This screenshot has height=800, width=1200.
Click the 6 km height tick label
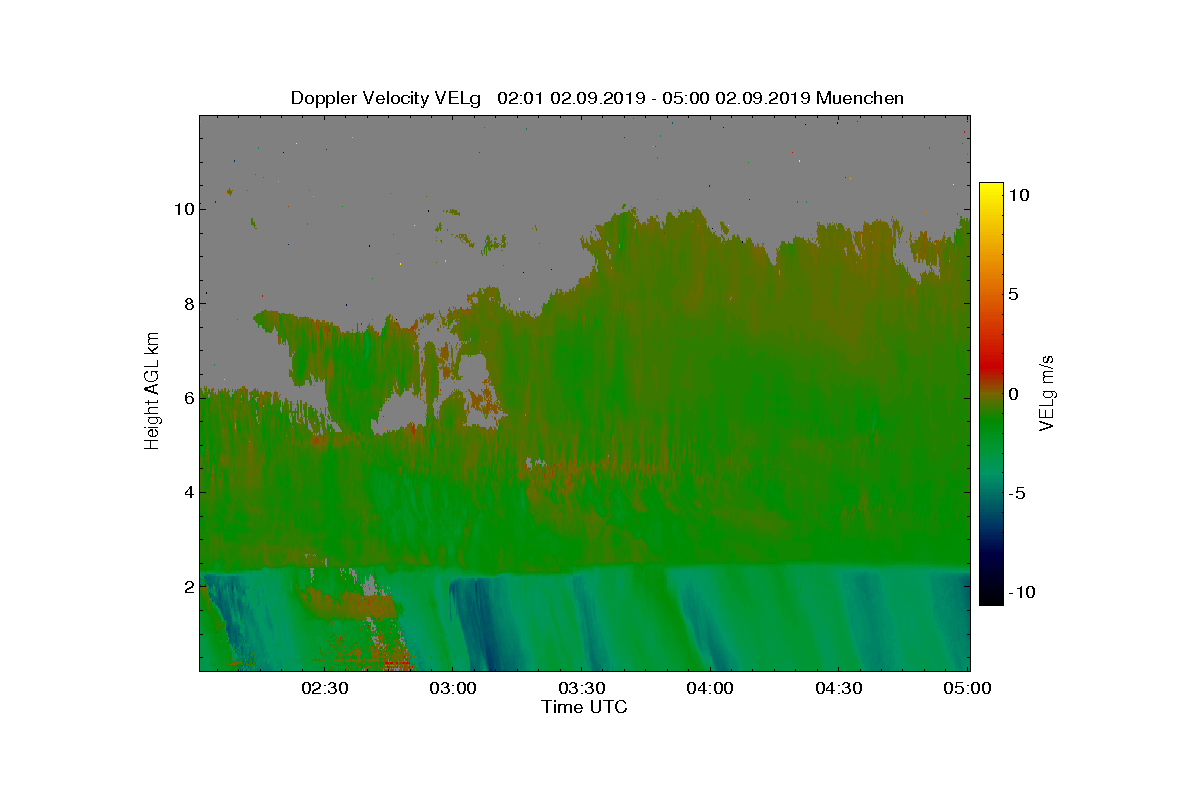coord(187,398)
